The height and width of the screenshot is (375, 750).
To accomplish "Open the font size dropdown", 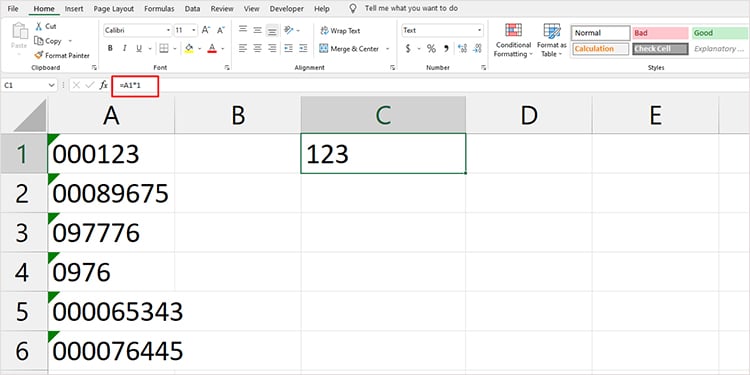I will click(x=194, y=30).
